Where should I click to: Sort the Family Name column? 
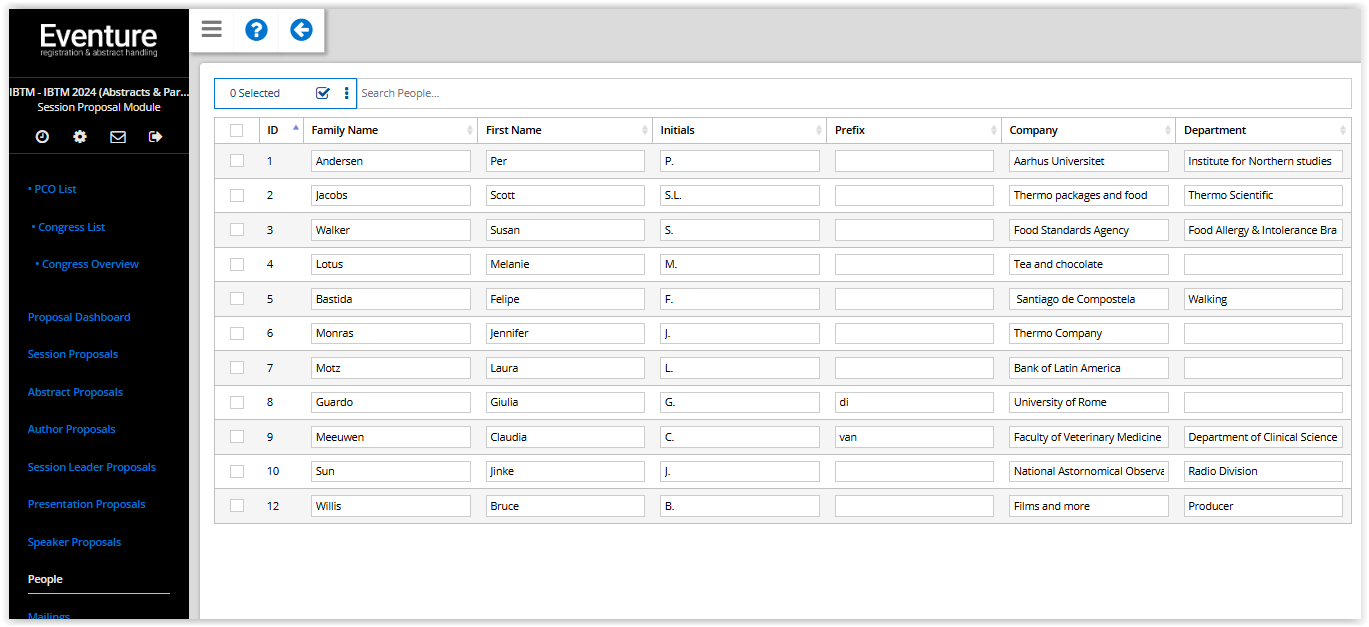(x=470, y=130)
